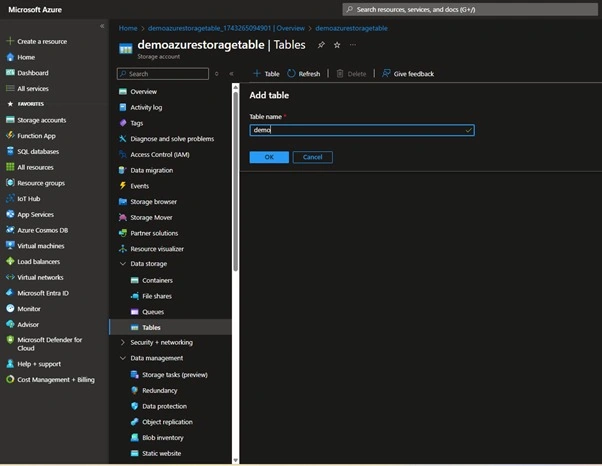Refresh the tables list
This screenshot has width=602, height=466.
[x=304, y=74]
